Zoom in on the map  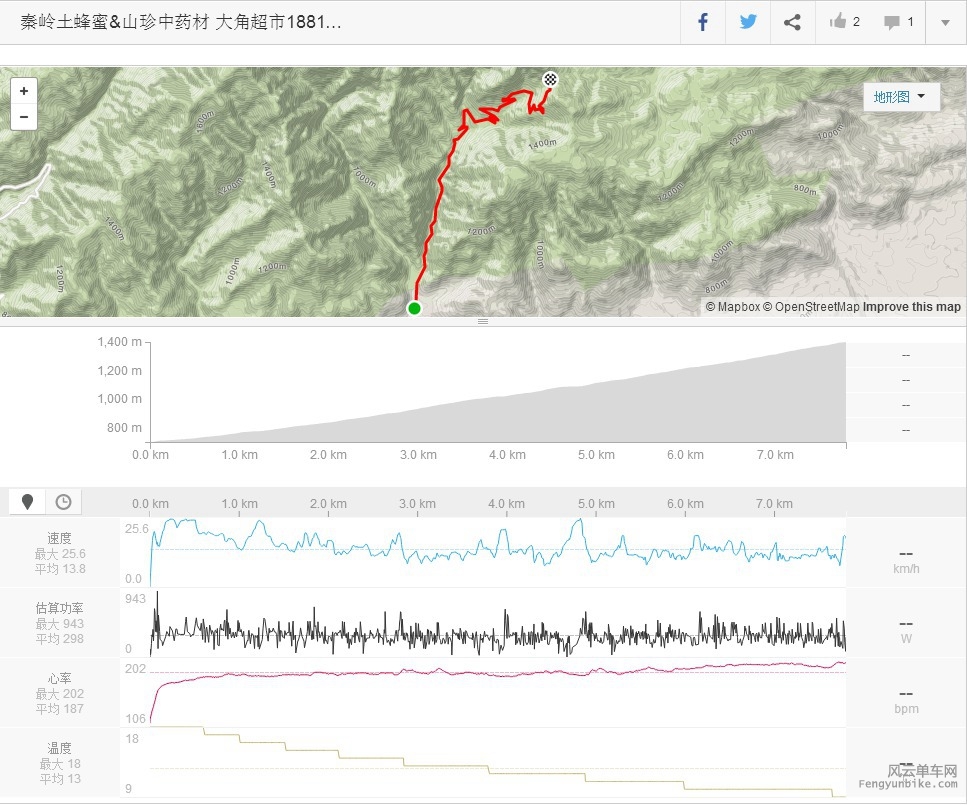click(x=24, y=90)
